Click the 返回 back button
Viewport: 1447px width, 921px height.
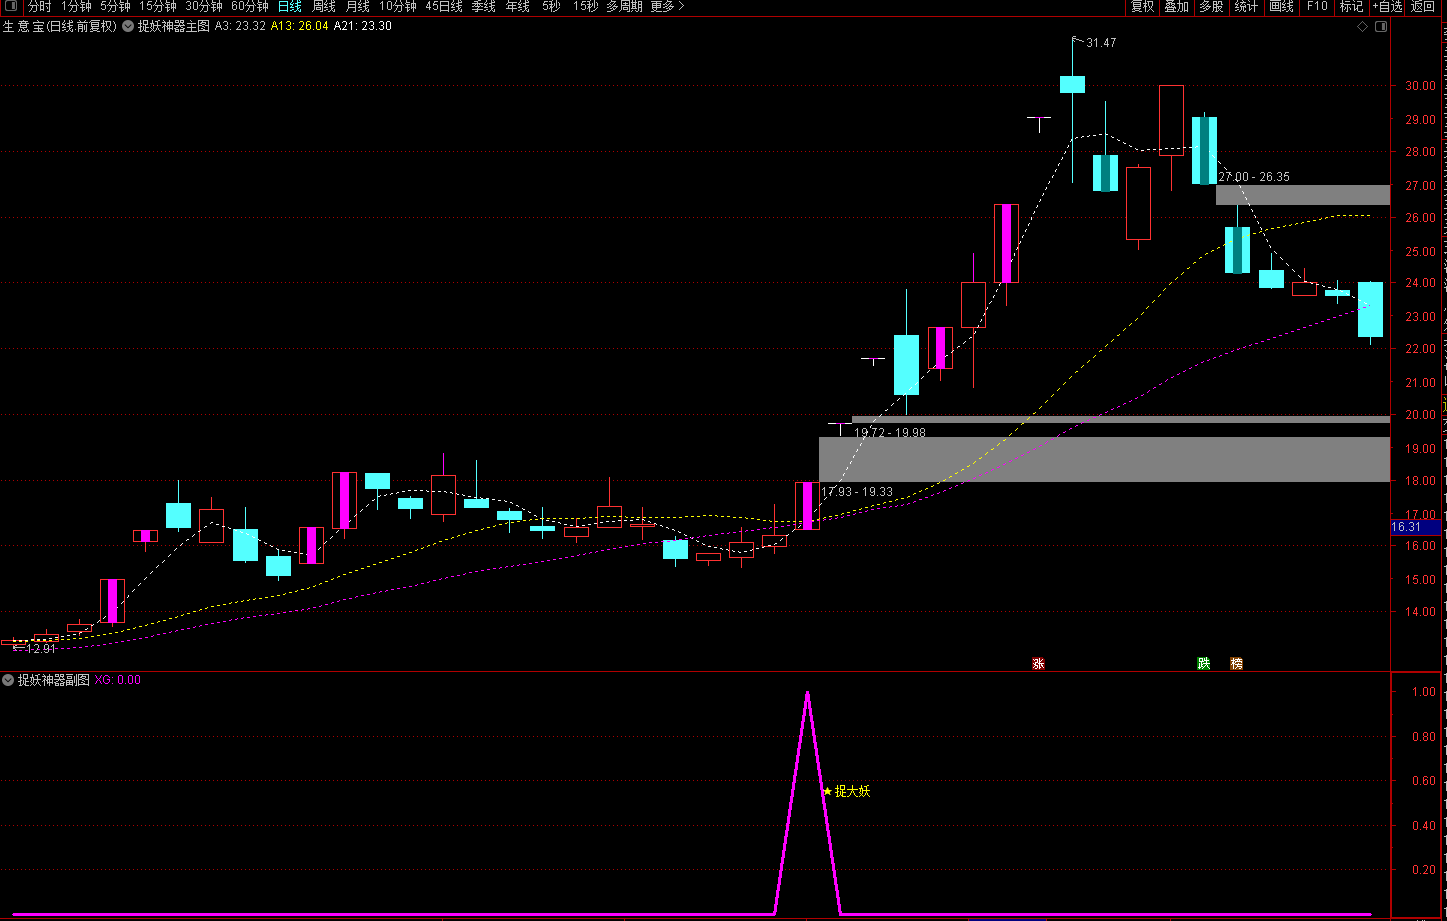1423,7
